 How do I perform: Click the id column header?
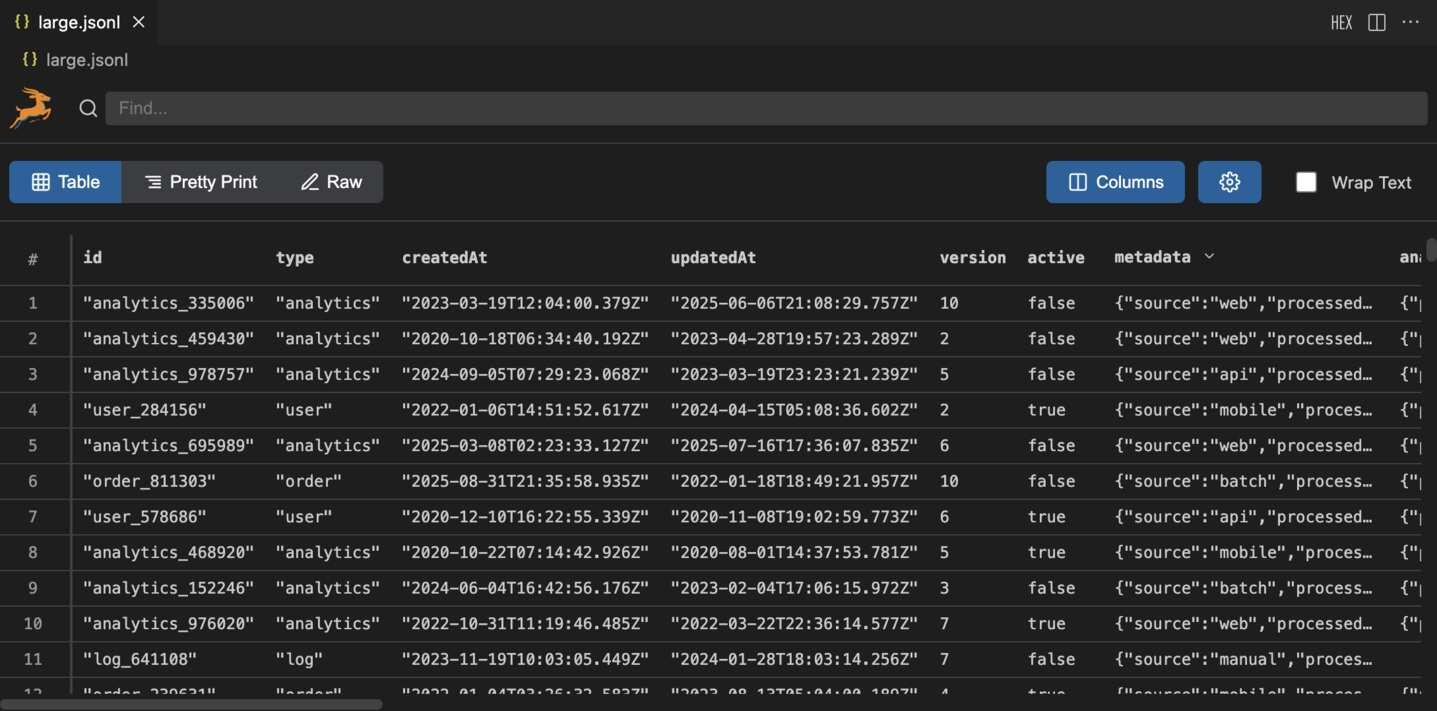click(92, 257)
